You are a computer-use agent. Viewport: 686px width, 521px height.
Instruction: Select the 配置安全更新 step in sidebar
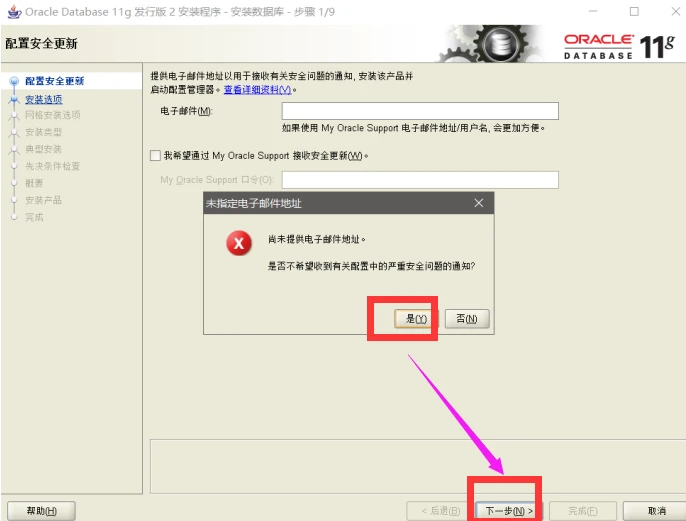[54, 81]
